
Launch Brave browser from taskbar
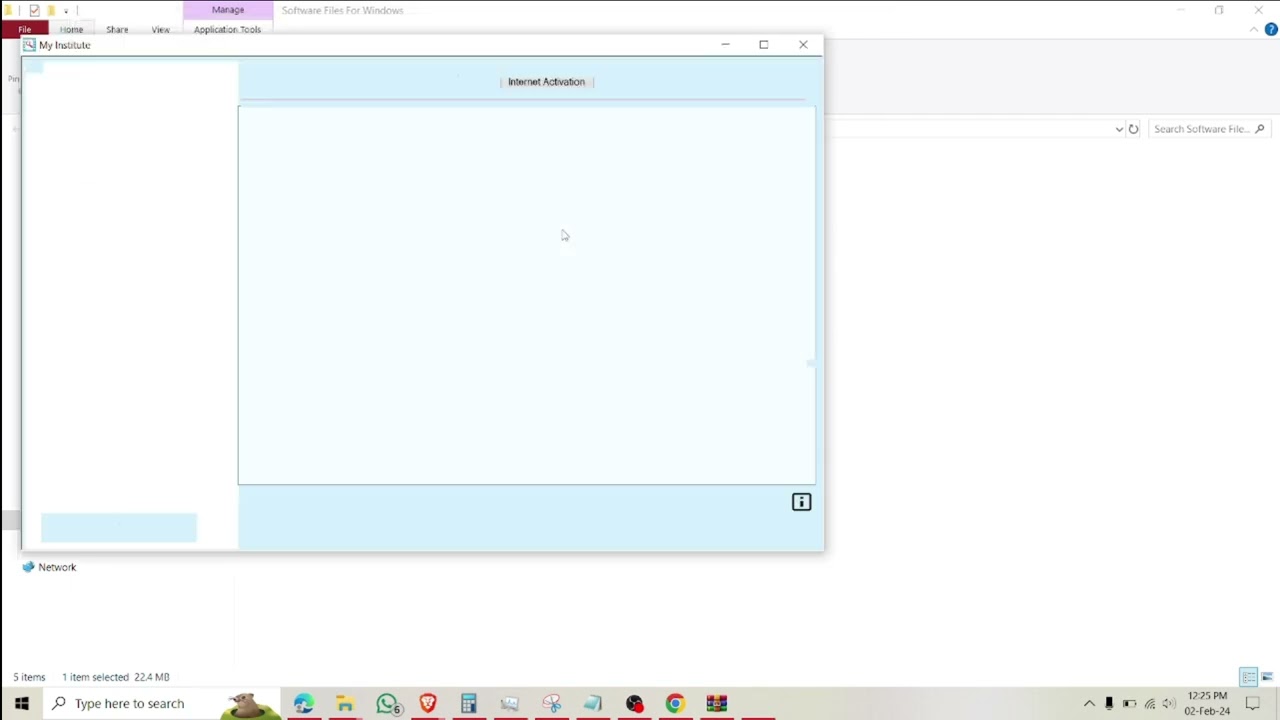pos(428,703)
